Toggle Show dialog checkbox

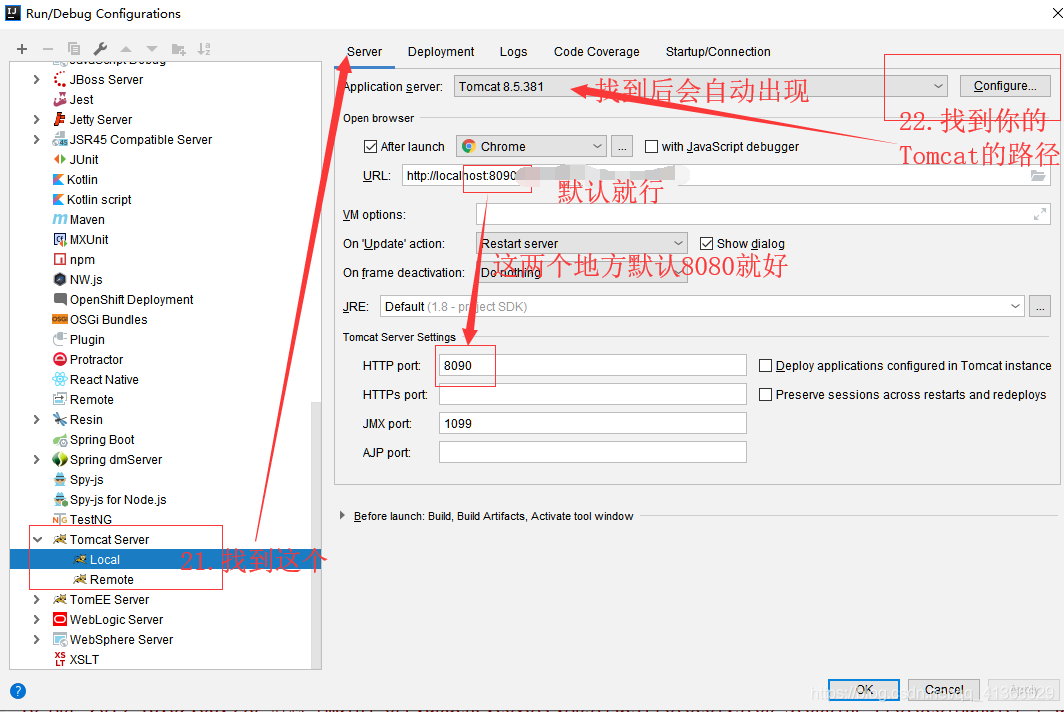click(706, 244)
